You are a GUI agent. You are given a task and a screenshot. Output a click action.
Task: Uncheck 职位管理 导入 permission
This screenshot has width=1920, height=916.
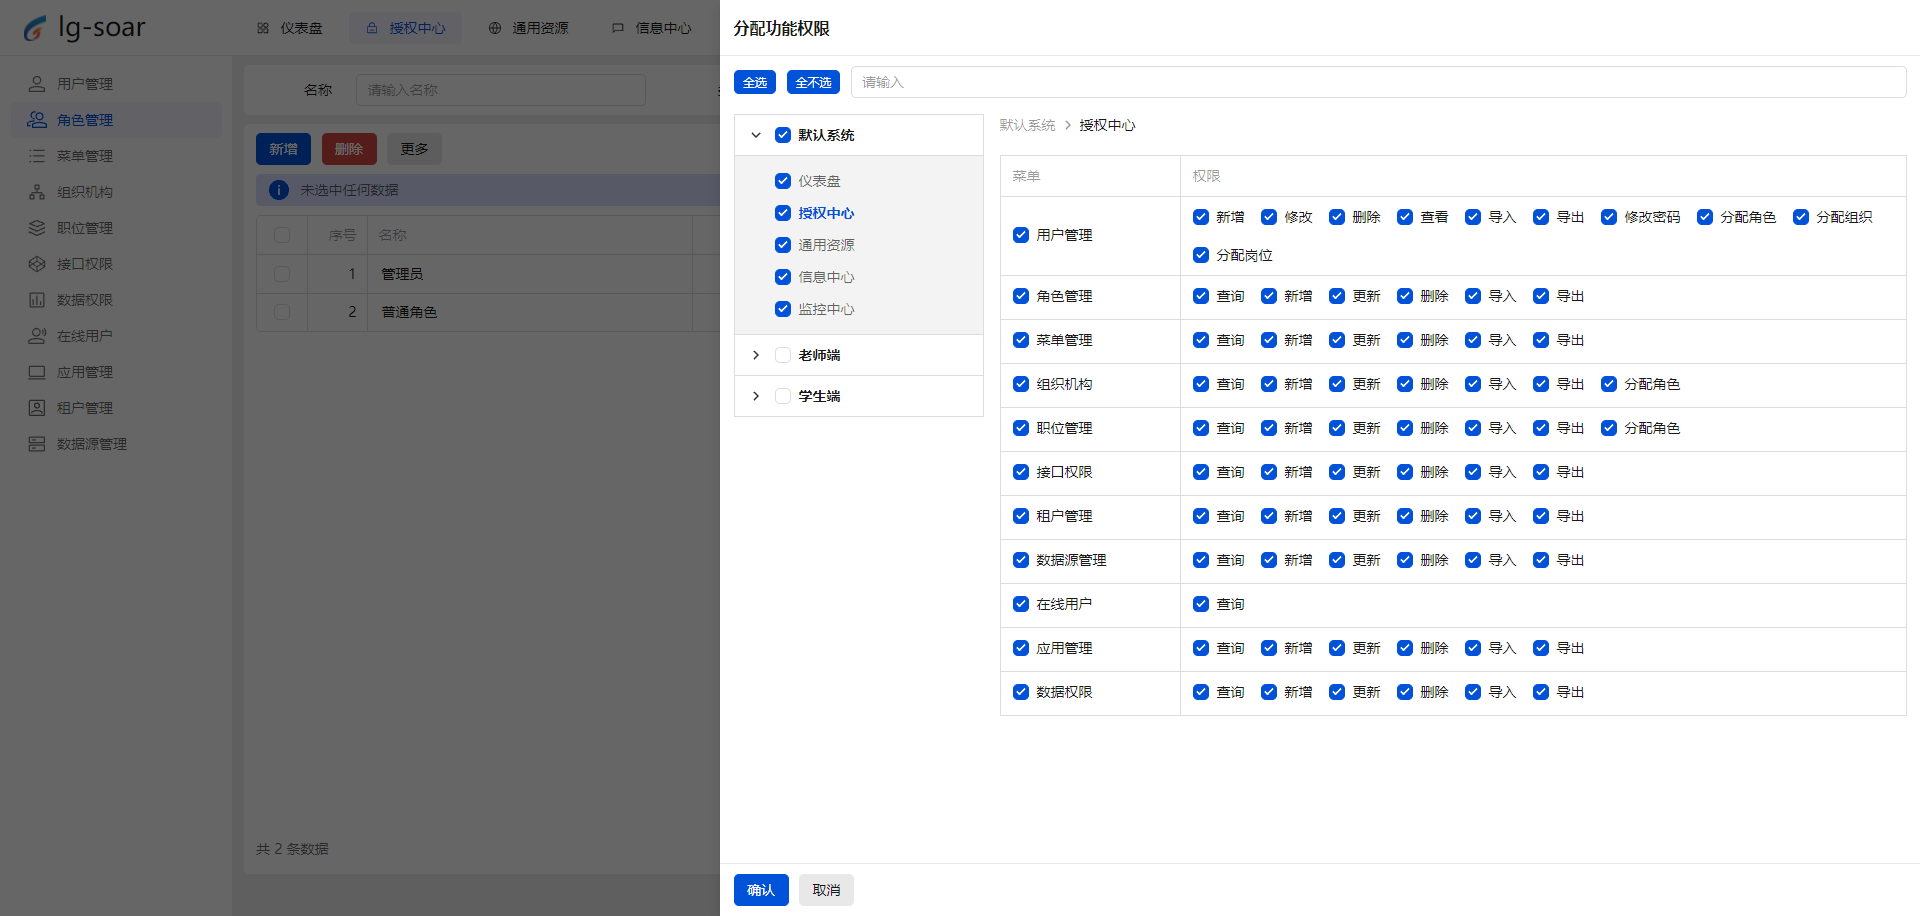tap(1473, 428)
